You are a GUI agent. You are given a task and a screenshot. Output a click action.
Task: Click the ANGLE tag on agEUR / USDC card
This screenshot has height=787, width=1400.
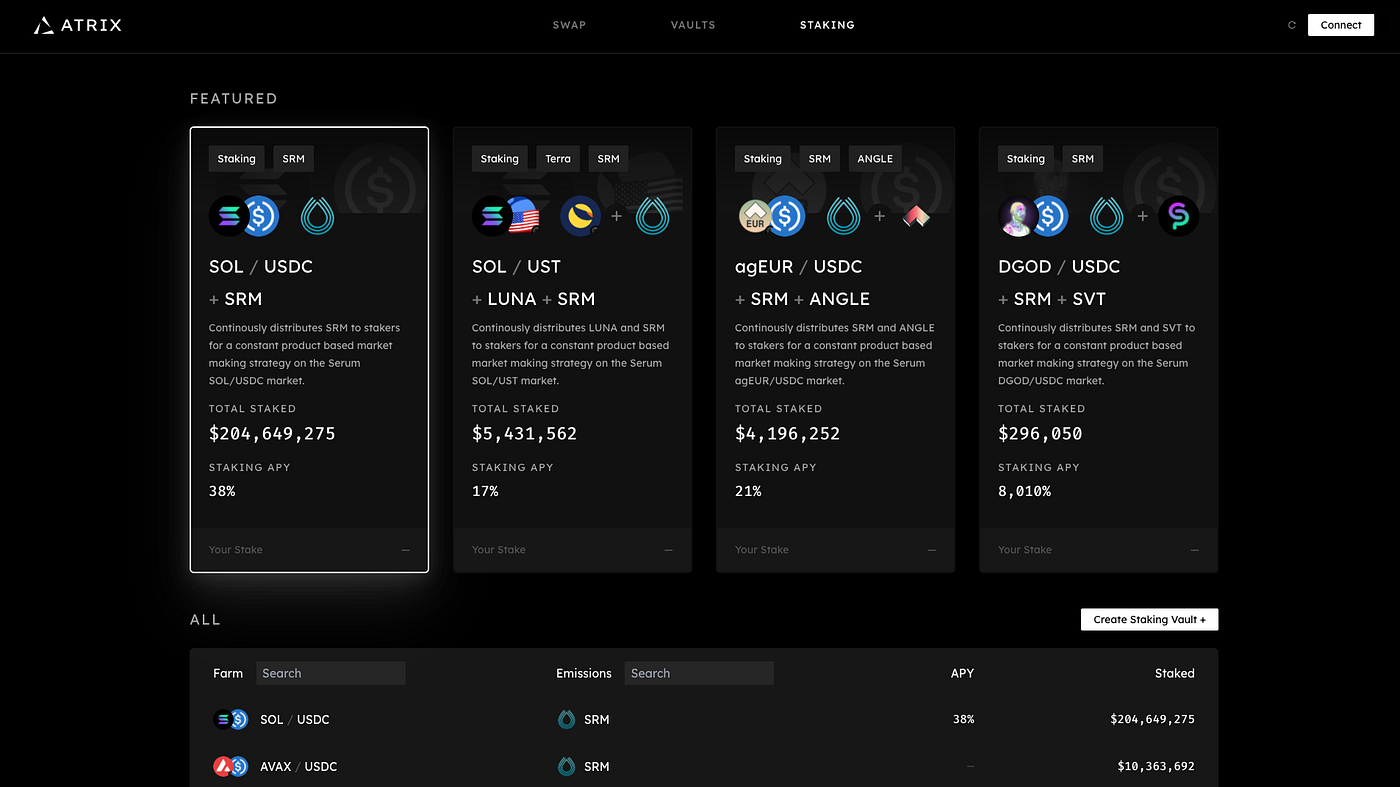875,158
